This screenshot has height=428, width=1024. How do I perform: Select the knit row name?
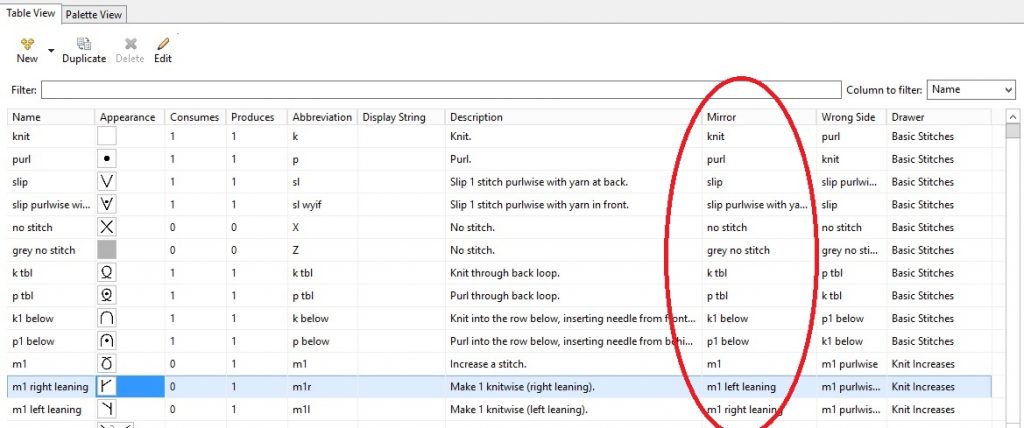[x=21, y=137]
